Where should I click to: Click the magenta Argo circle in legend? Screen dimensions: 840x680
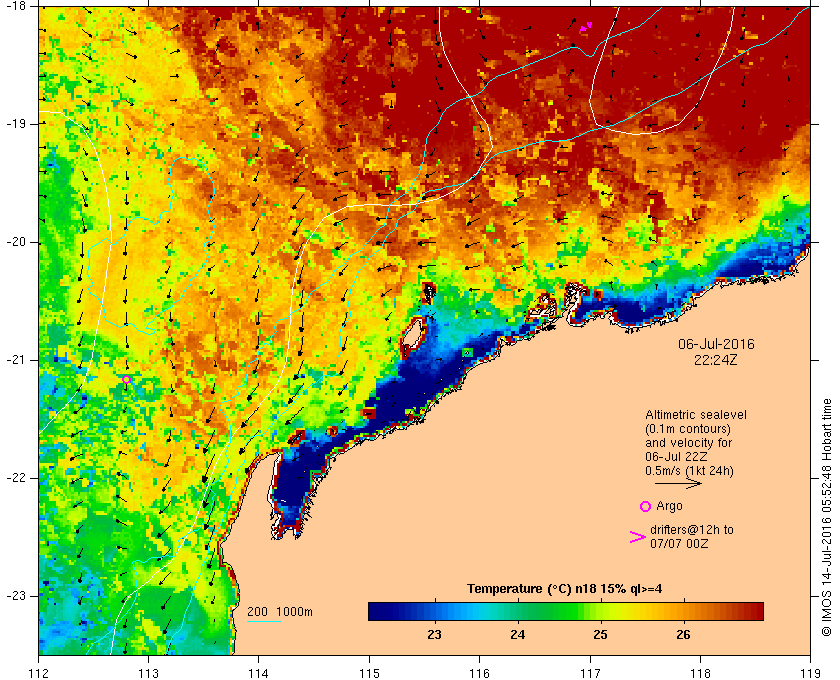point(646,506)
